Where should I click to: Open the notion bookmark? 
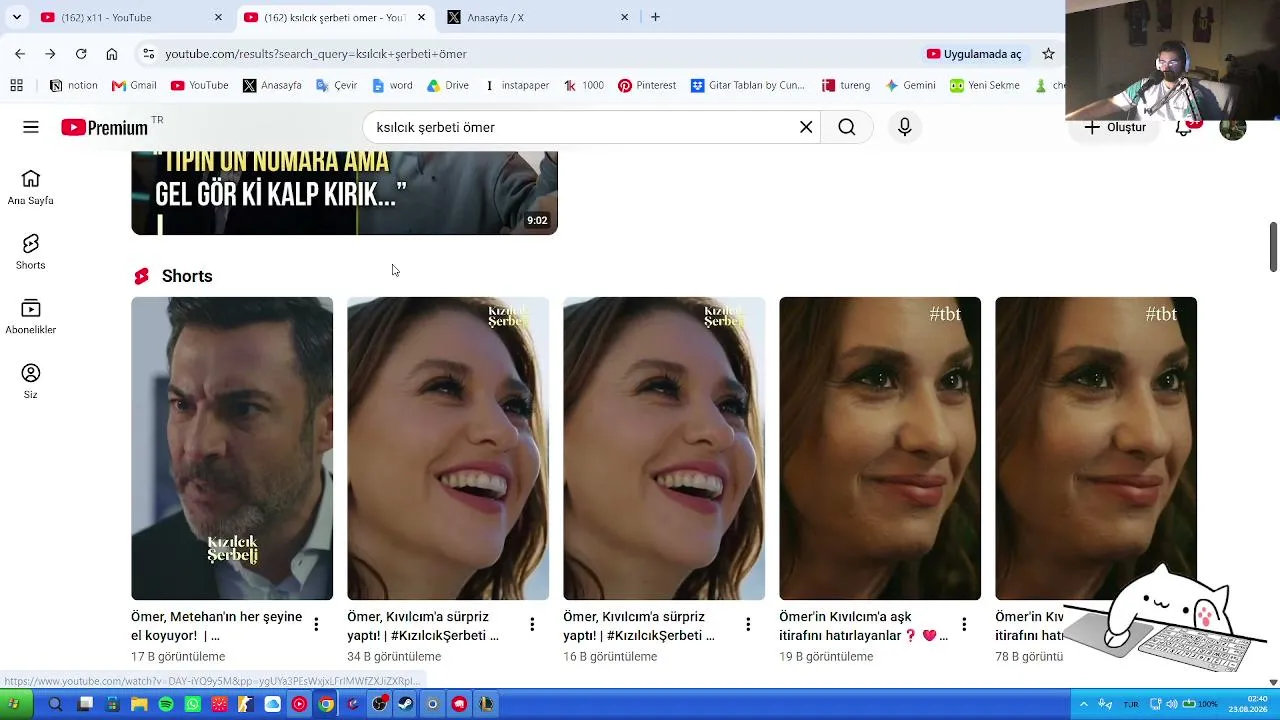click(x=74, y=86)
